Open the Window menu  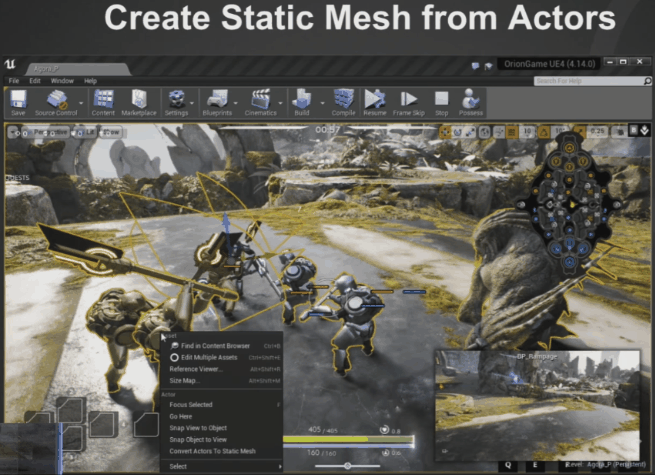tap(62, 81)
